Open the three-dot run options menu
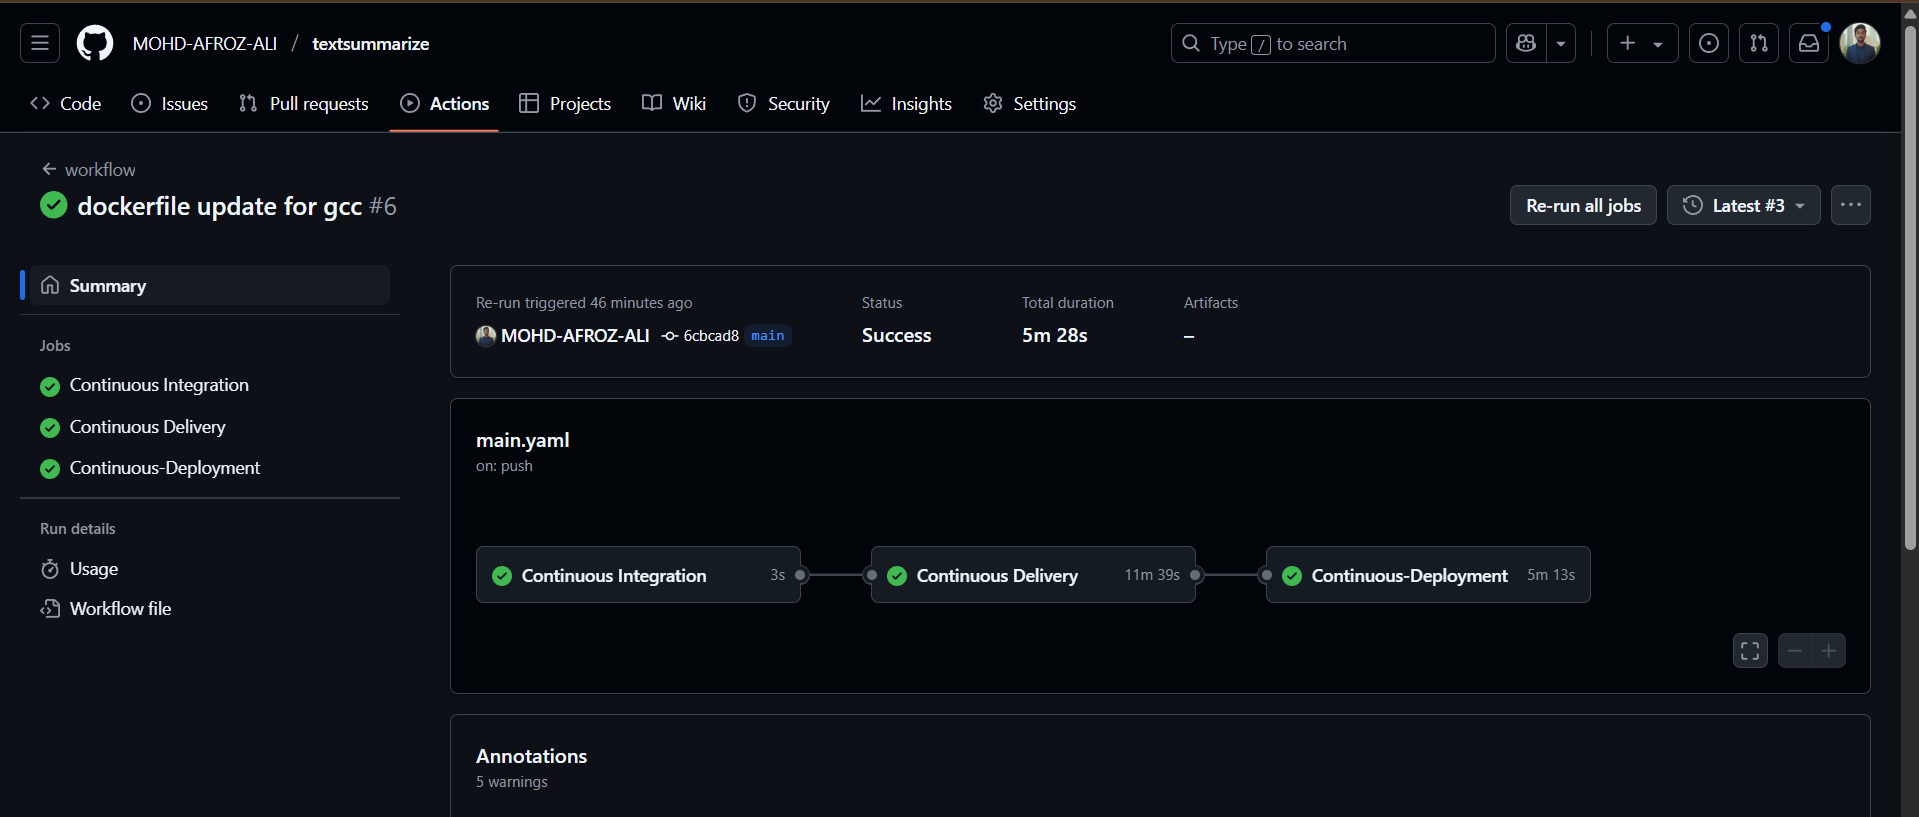The image size is (1919, 817). [x=1851, y=205]
